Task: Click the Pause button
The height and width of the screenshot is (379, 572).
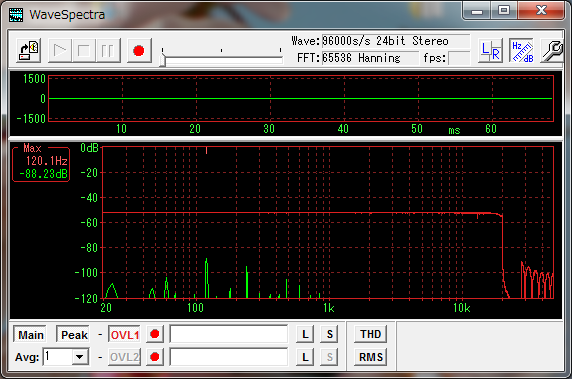Action: (x=108, y=51)
